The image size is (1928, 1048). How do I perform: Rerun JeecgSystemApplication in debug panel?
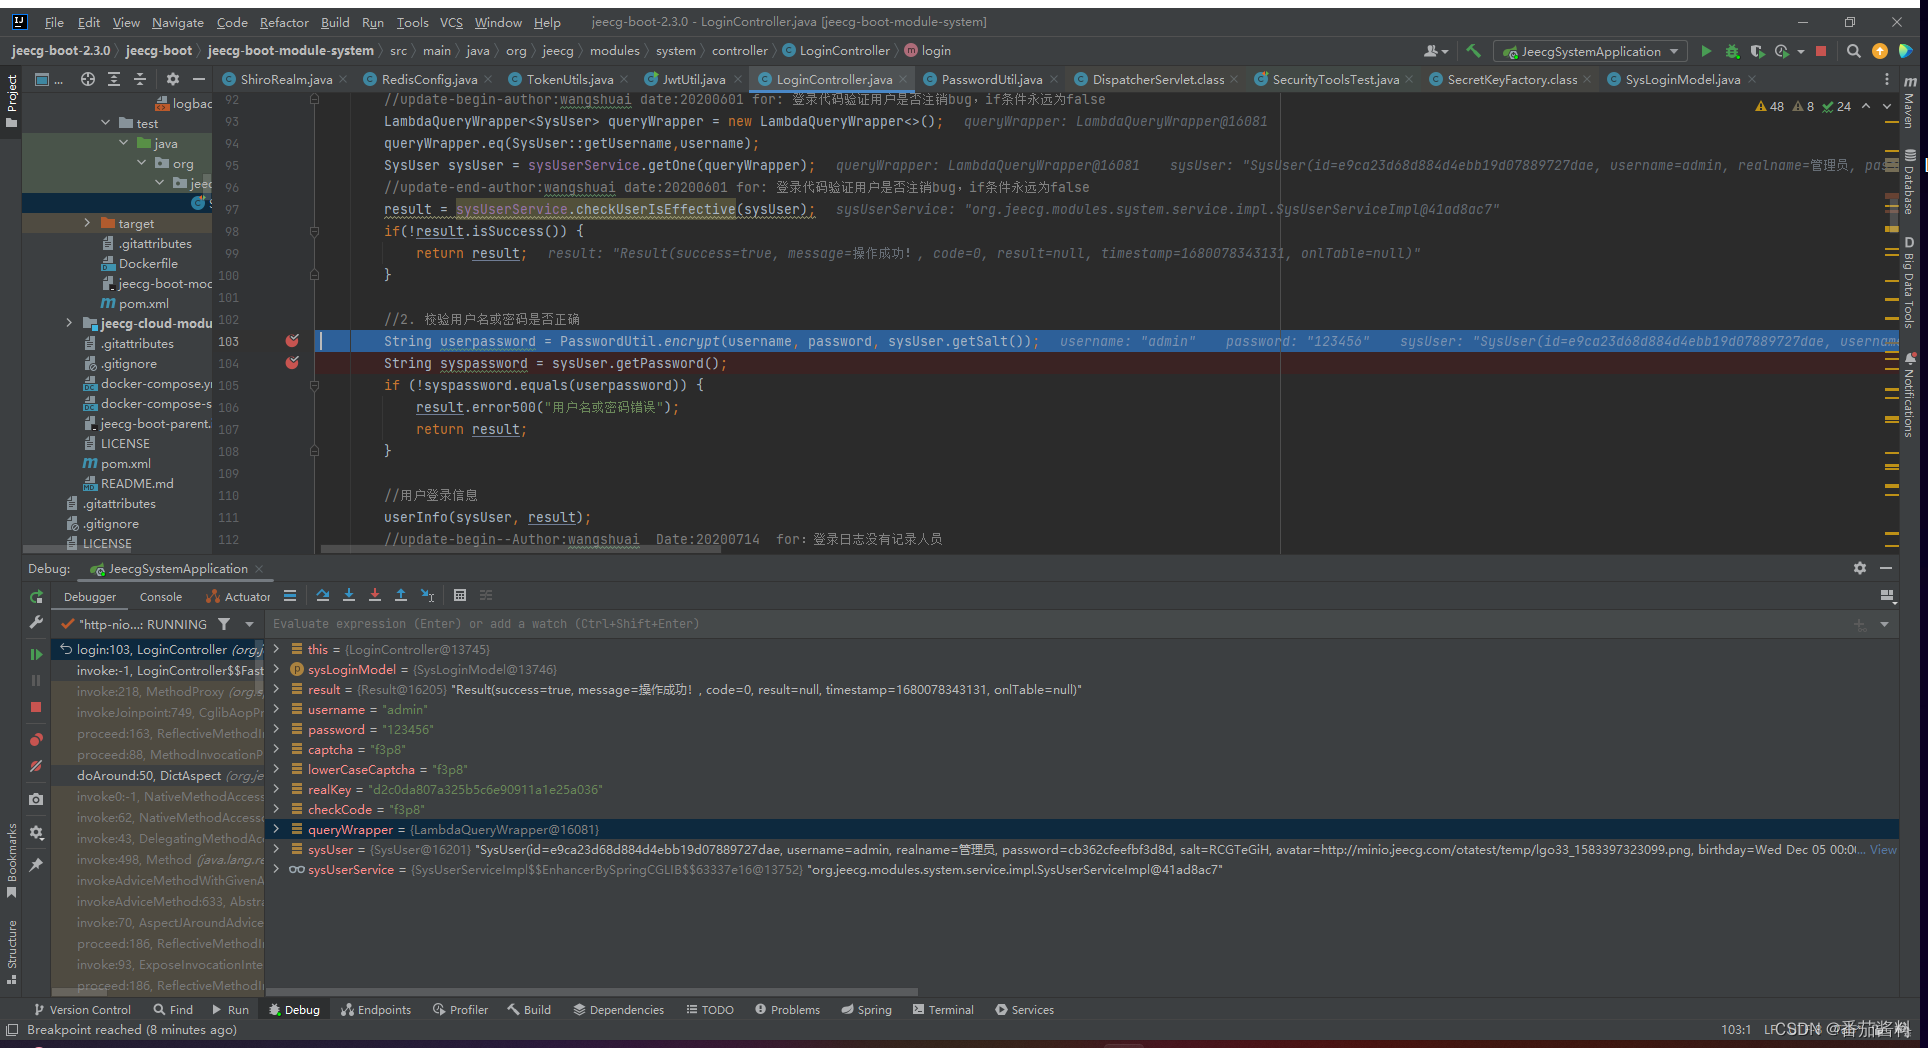tap(36, 596)
